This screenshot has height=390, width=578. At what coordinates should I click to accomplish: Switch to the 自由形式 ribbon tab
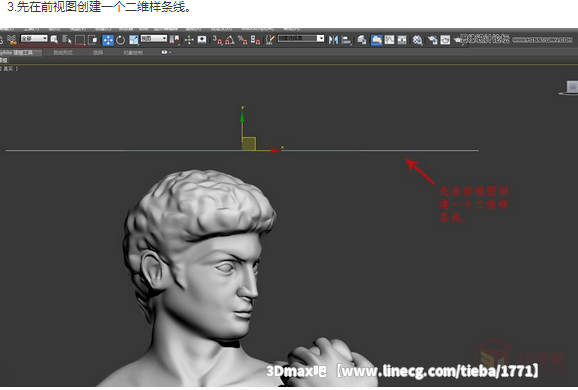pyautogui.click(x=63, y=53)
